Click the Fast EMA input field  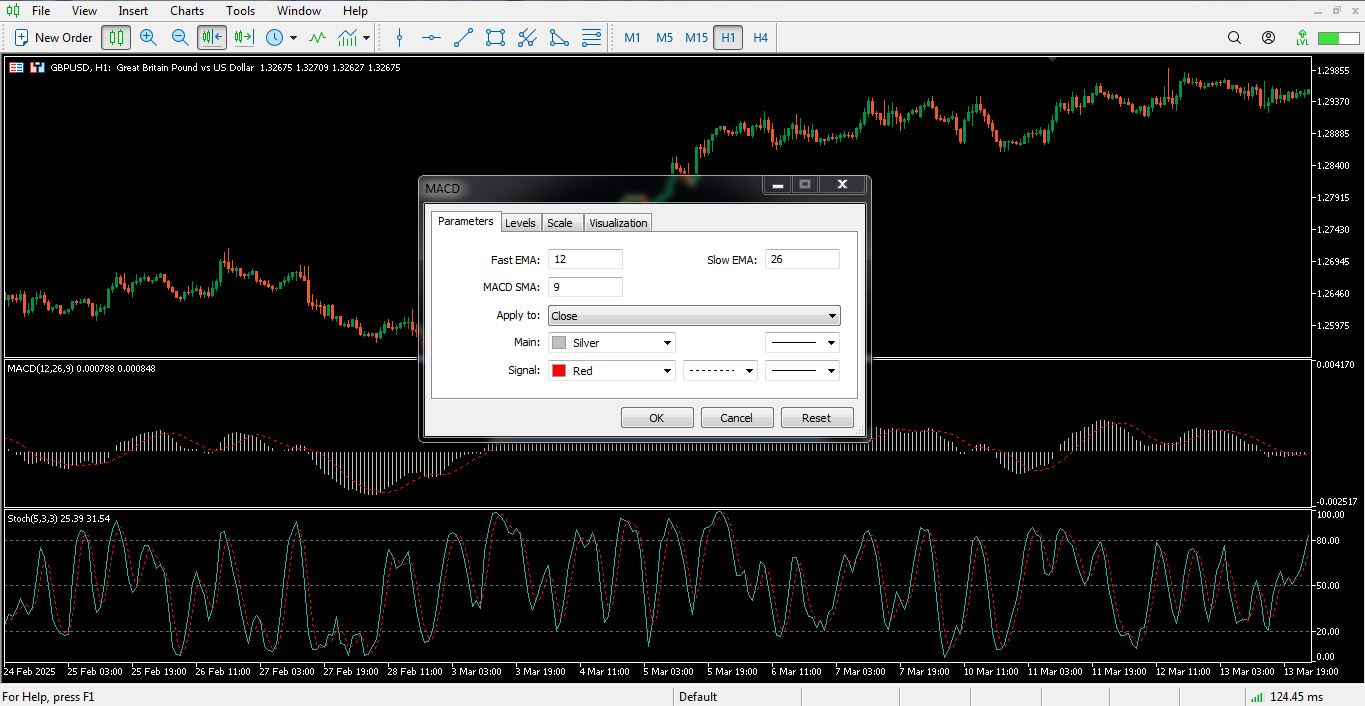point(585,260)
